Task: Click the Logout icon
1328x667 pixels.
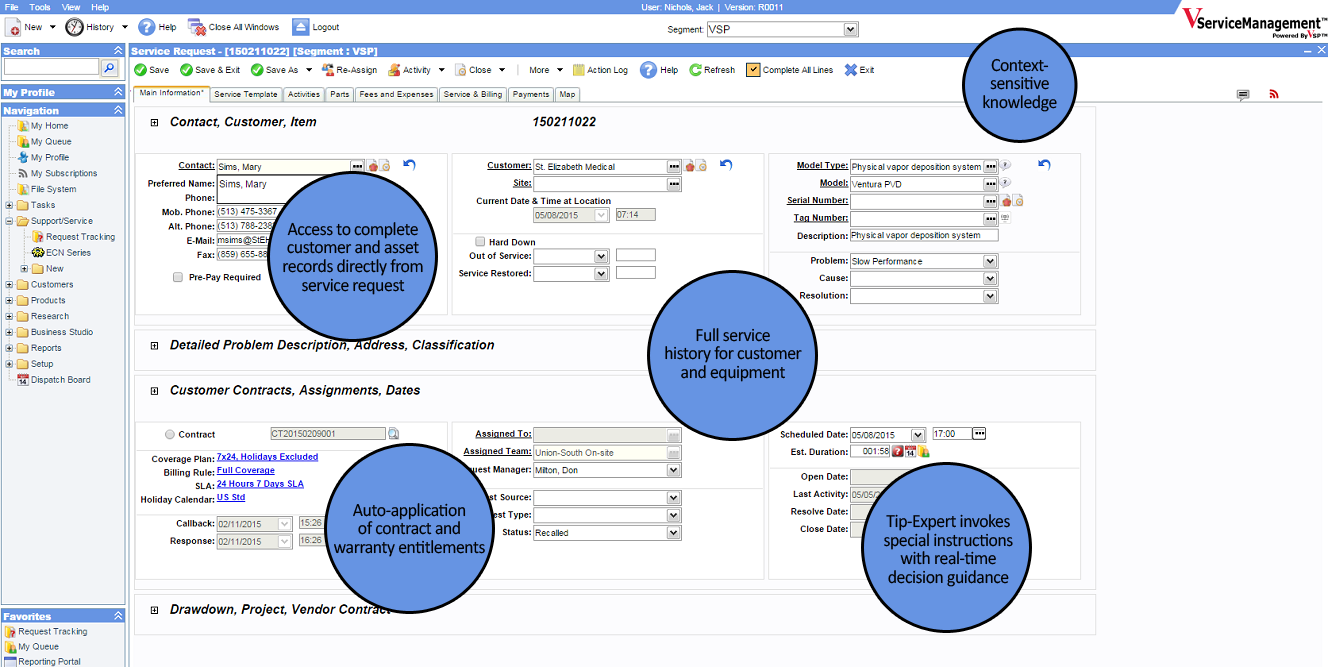Action: click(301, 27)
